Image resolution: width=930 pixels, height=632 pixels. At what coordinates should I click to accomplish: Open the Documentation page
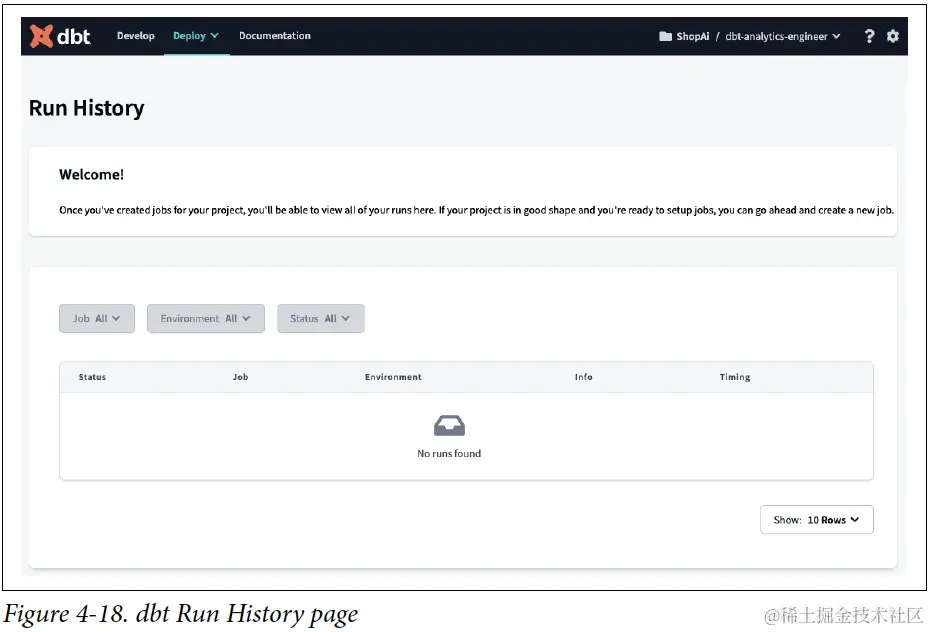click(x=275, y=36)
